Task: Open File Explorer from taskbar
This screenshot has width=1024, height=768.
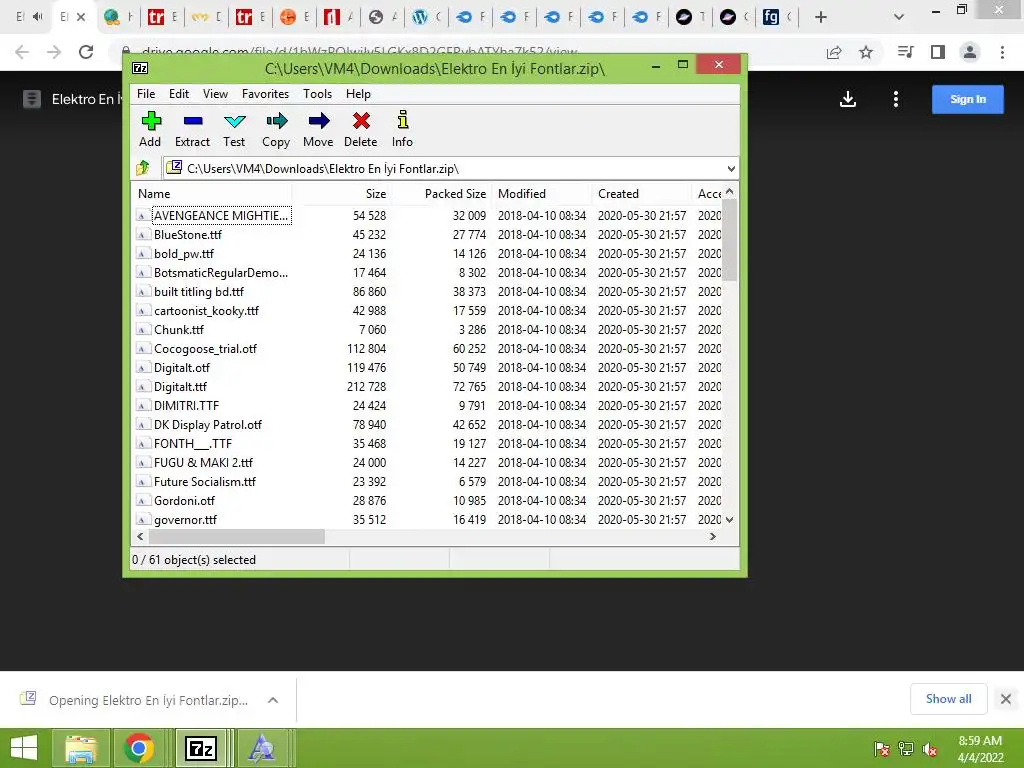Action: (80, 748)
